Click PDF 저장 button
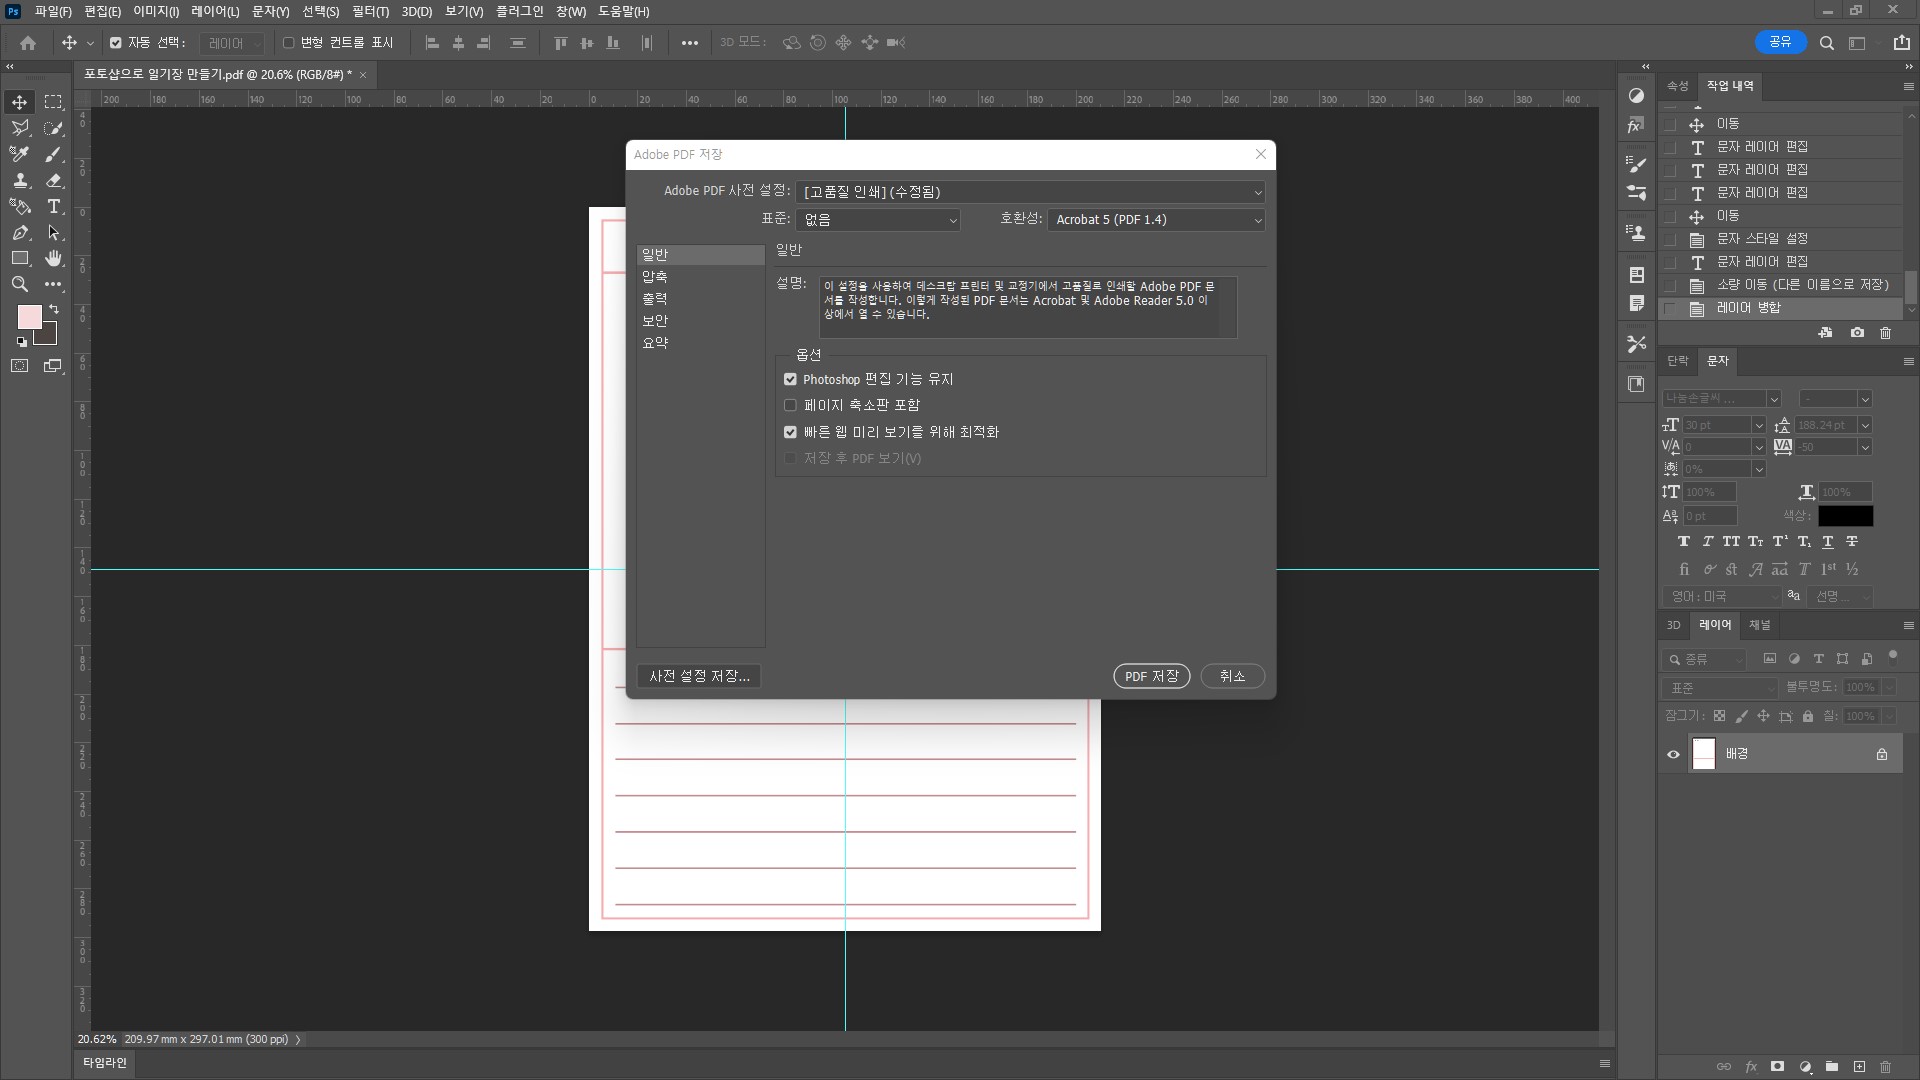The image size is (1920, 1080). tap(1151, 677)
